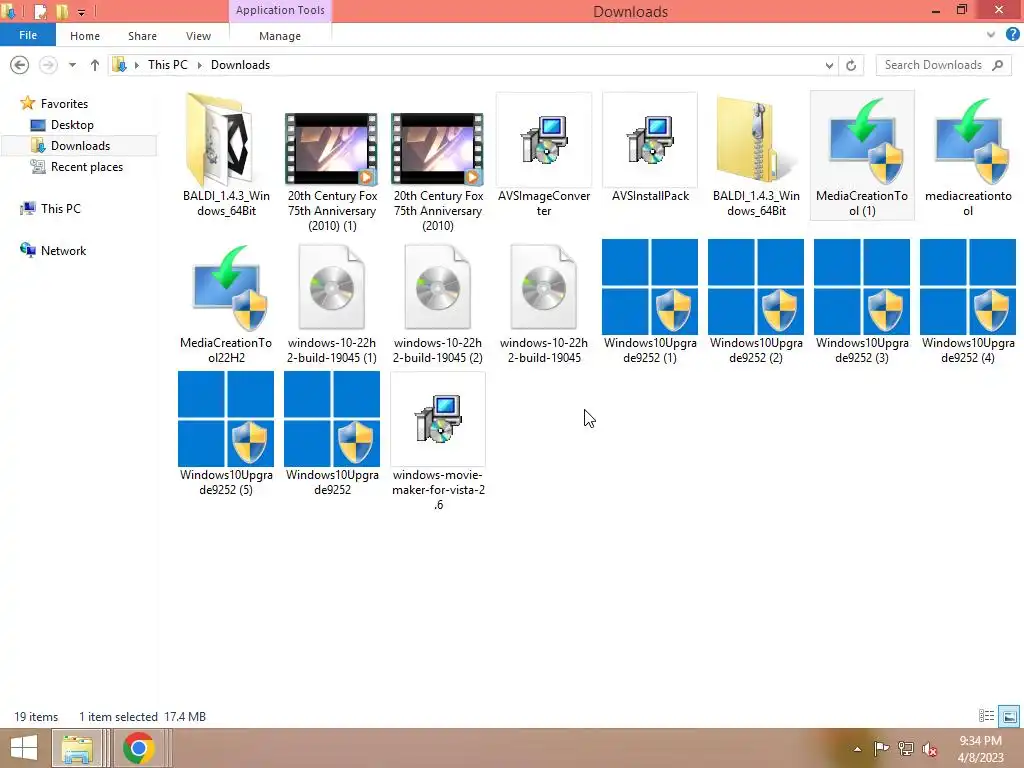Open the Help question mark icon

click(x=1012, y=35)
